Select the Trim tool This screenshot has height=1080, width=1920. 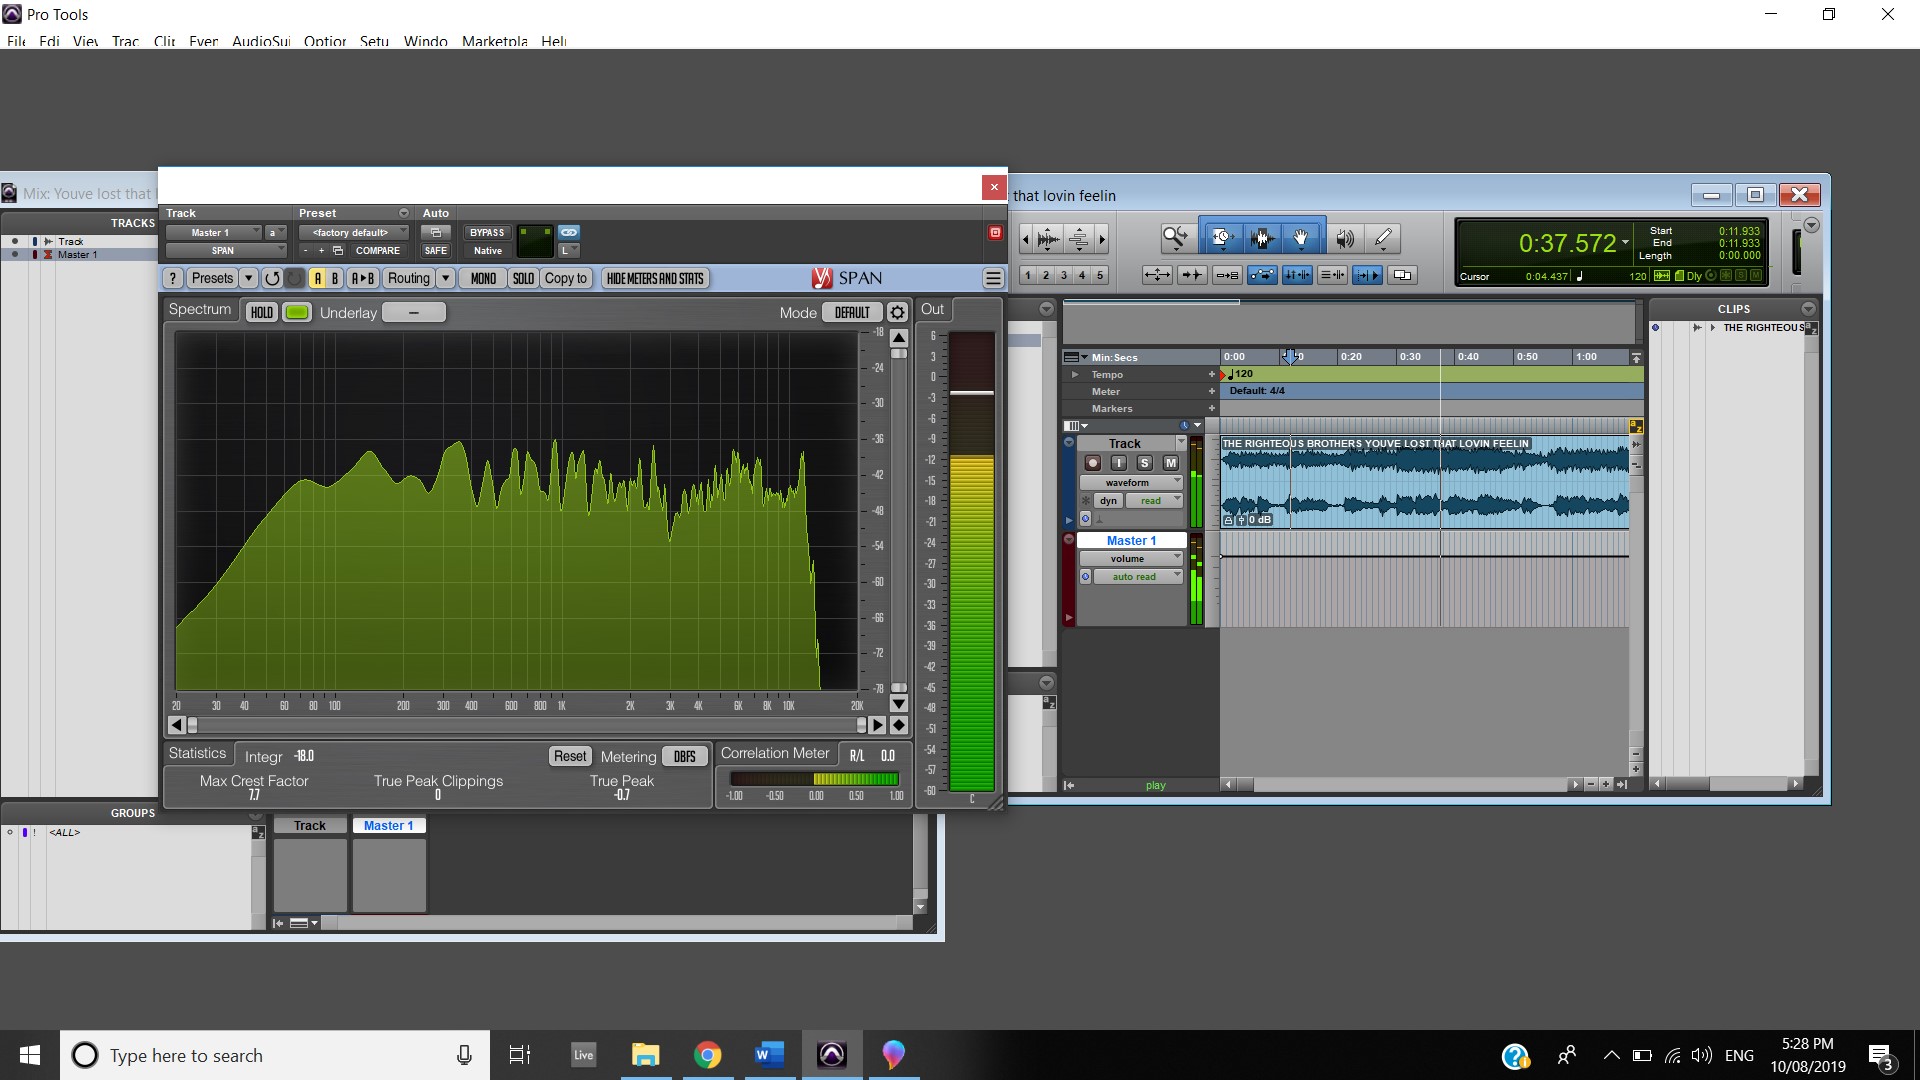pos(1221,238)
